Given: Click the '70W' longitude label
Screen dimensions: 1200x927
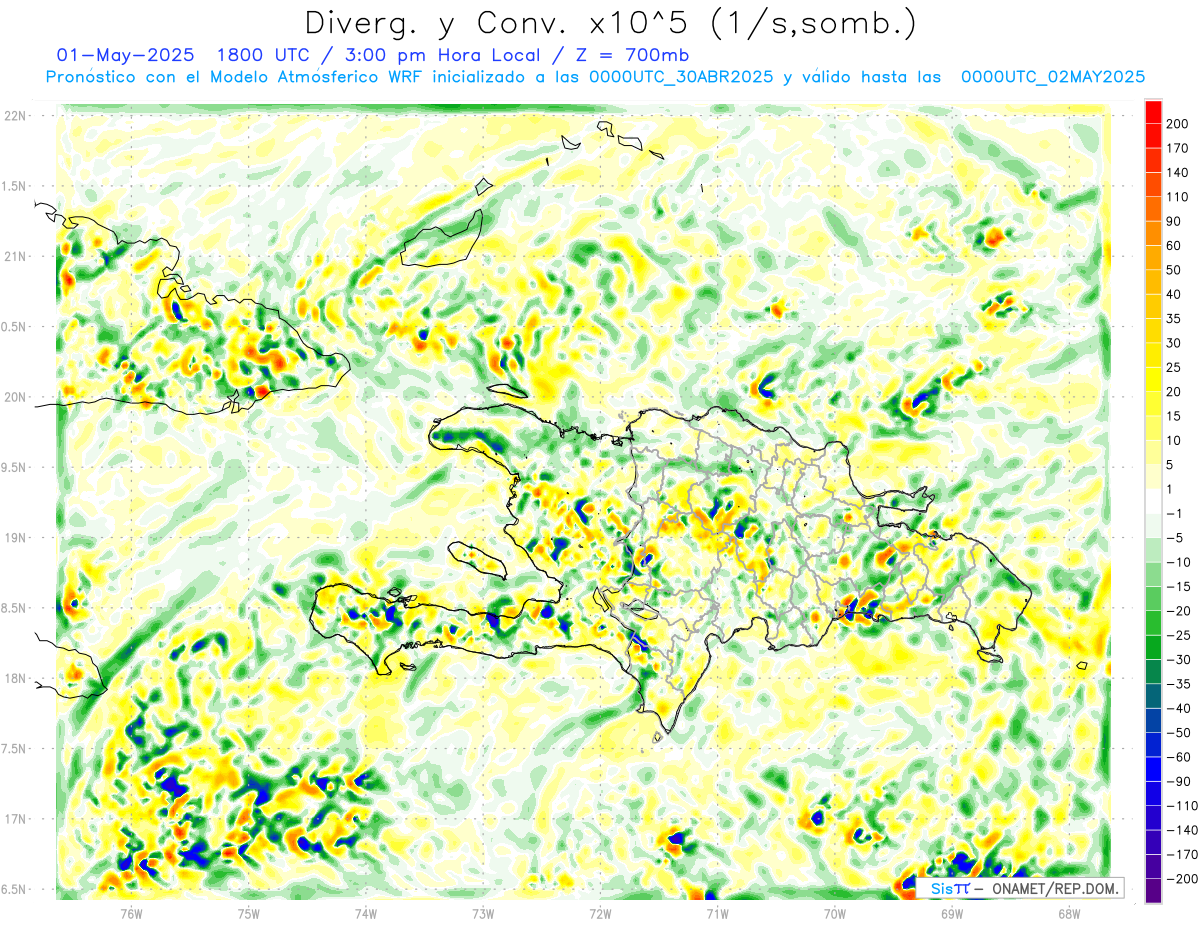Looking at the screenshot, I should tap(834, 913).
